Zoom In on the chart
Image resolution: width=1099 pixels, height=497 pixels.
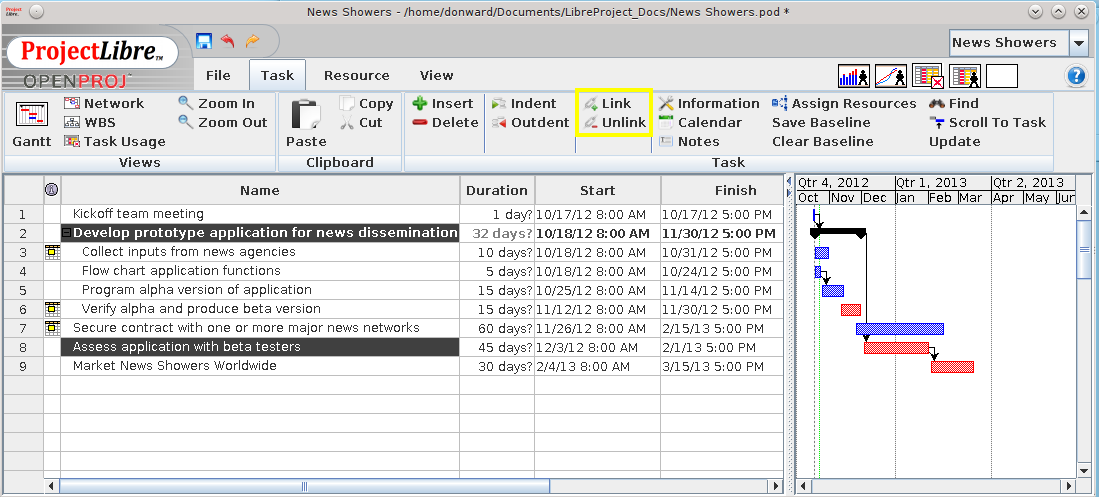[217, 104]
